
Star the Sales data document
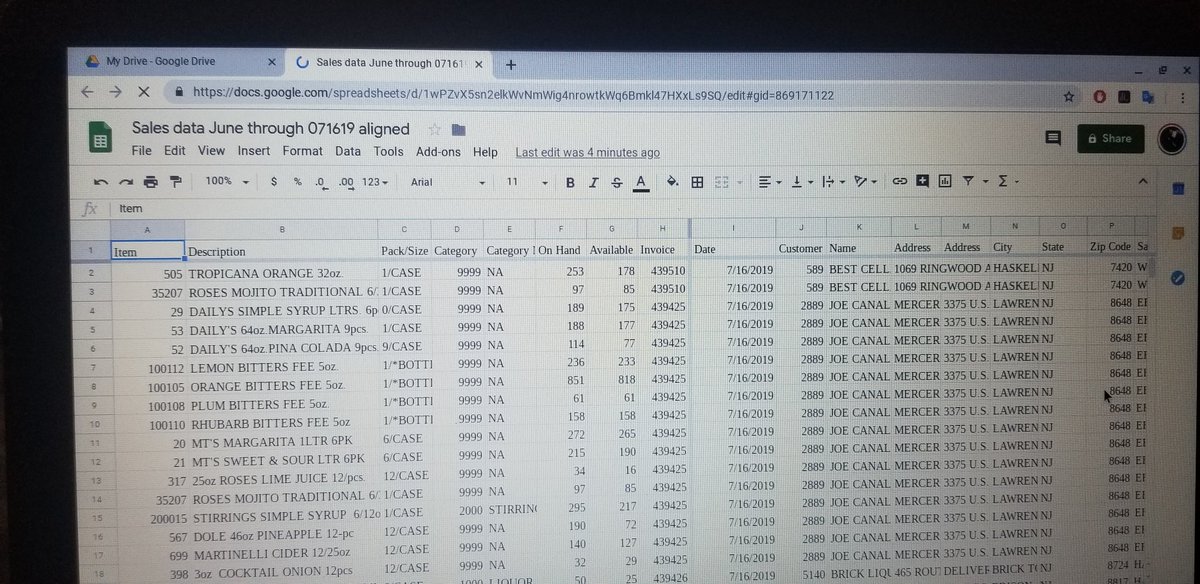(x=434, y=130)
